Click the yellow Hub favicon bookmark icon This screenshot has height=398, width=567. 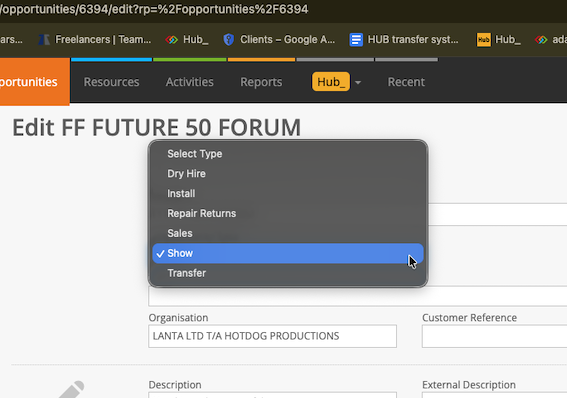pyautogui.click(x=483, y=39)
